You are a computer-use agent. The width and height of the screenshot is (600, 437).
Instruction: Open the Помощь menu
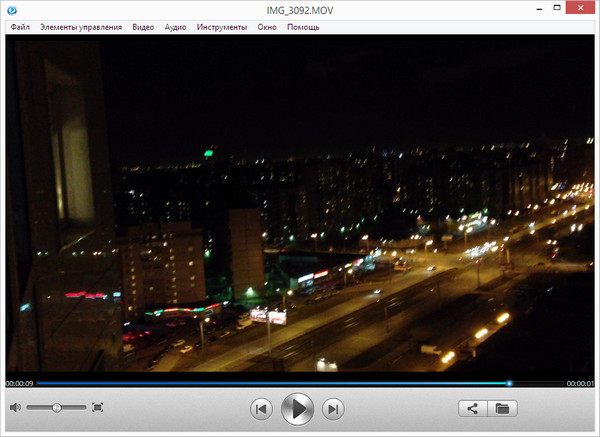pyautogui.click(x=303, y=27)
